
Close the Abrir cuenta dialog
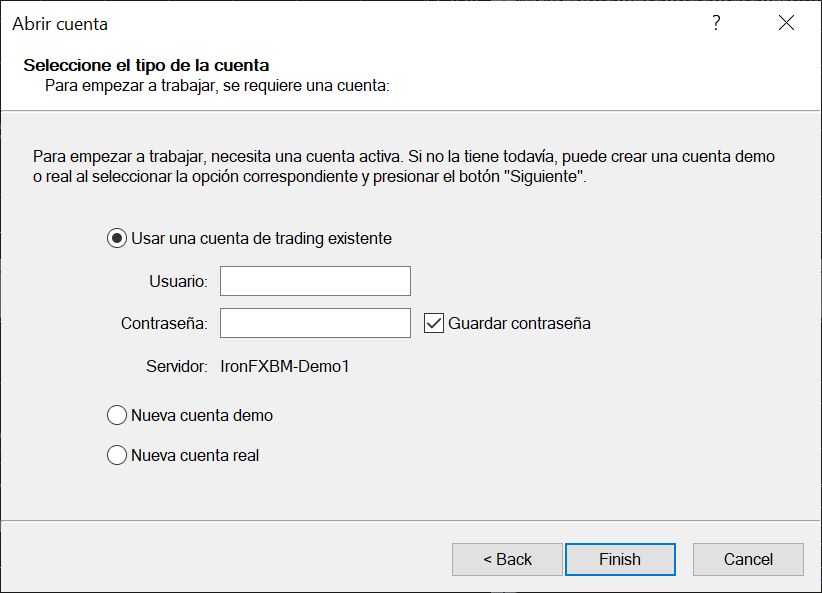786,23
